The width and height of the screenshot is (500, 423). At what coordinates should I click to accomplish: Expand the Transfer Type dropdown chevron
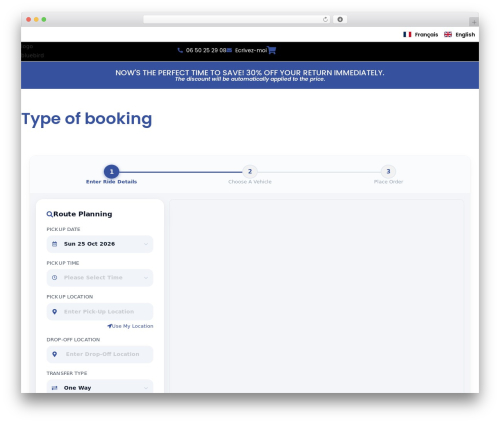click(146, 388)
